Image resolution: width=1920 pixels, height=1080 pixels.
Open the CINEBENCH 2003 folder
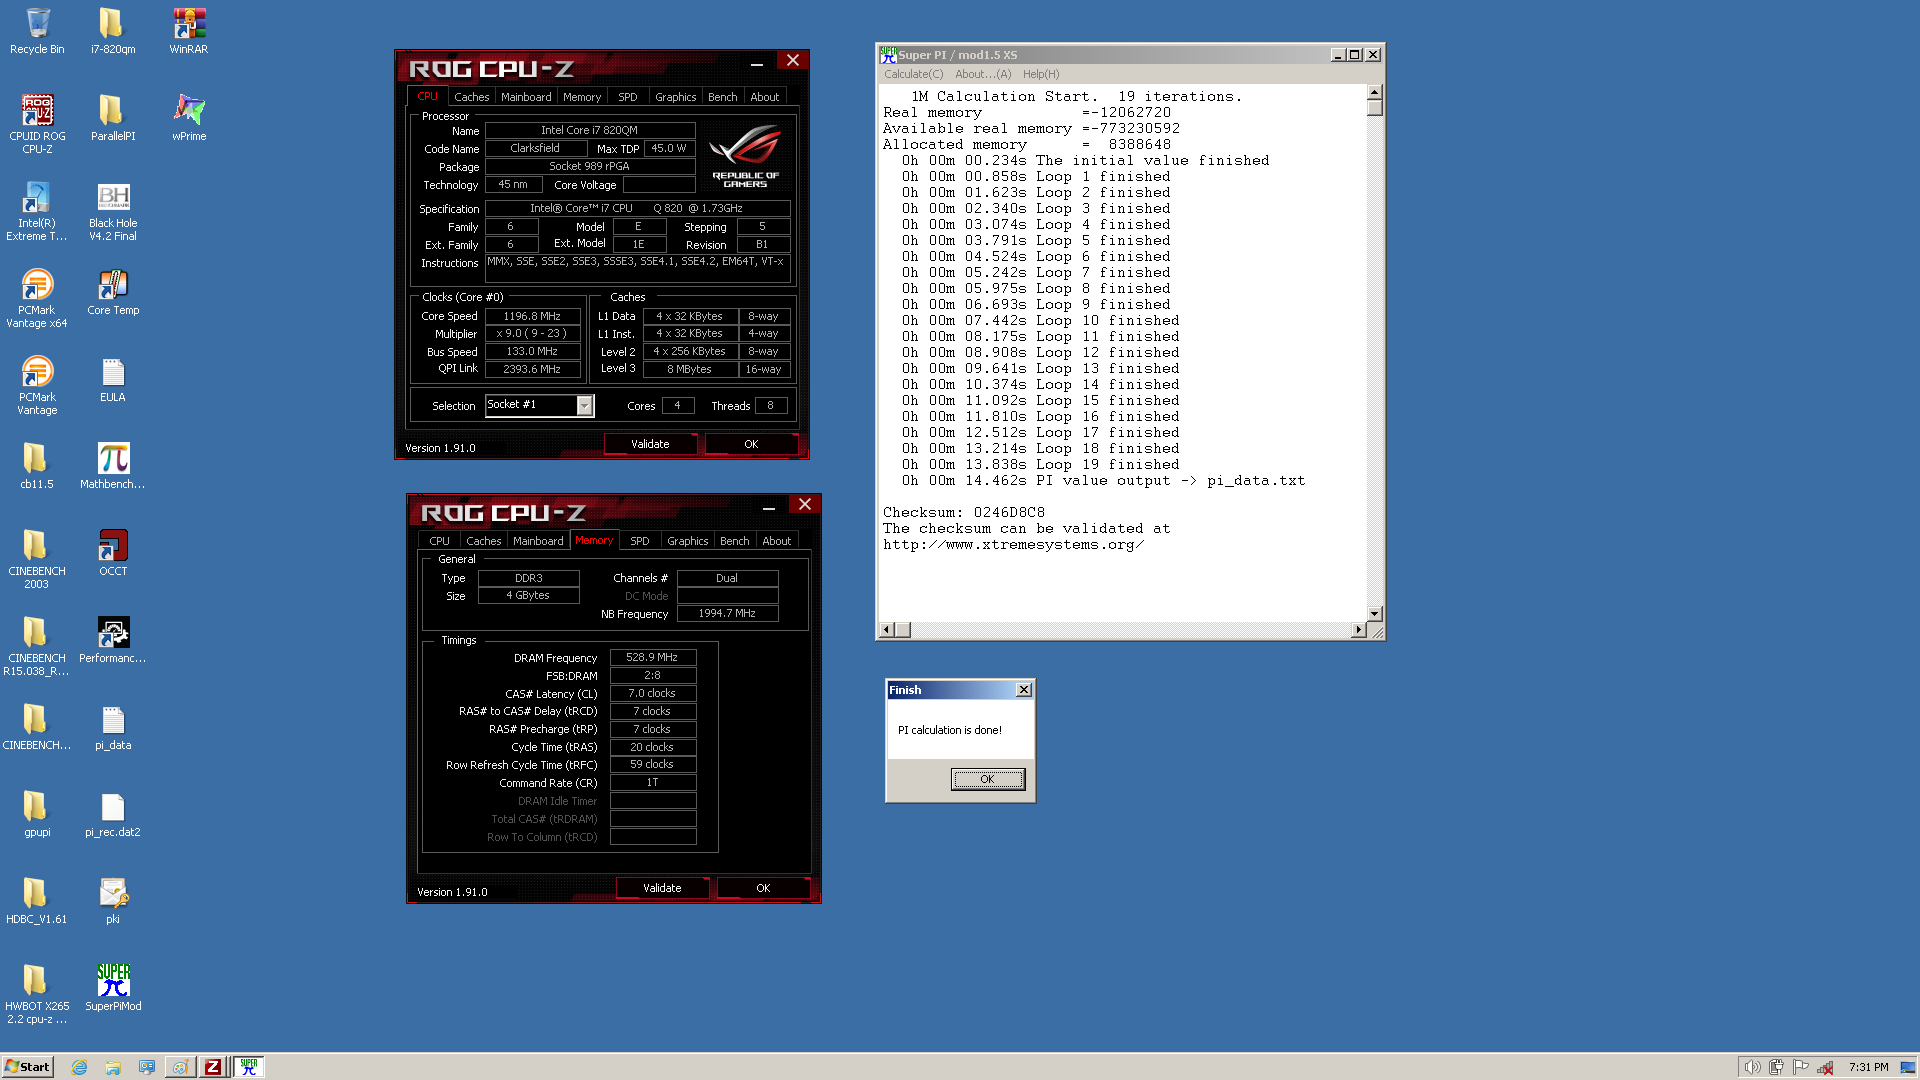pos(37,559)
